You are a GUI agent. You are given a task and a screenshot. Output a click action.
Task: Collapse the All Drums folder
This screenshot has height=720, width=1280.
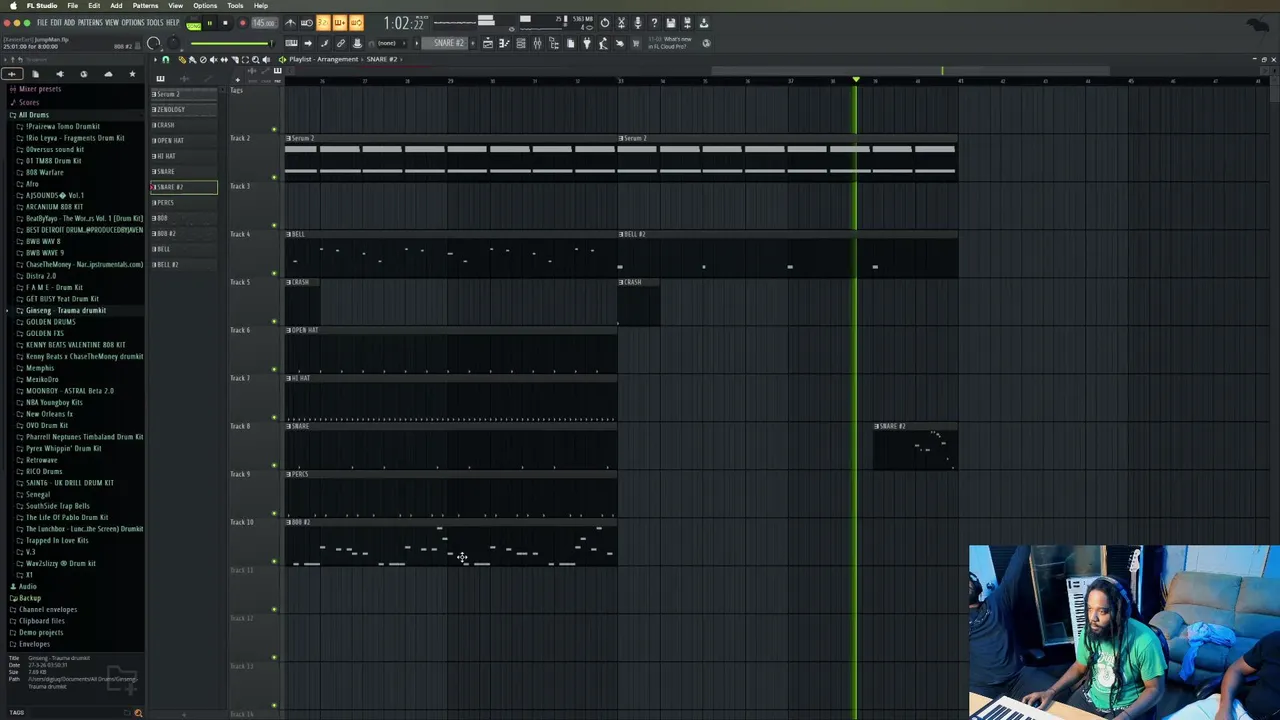pyautogui.click(x=33, y=115)
